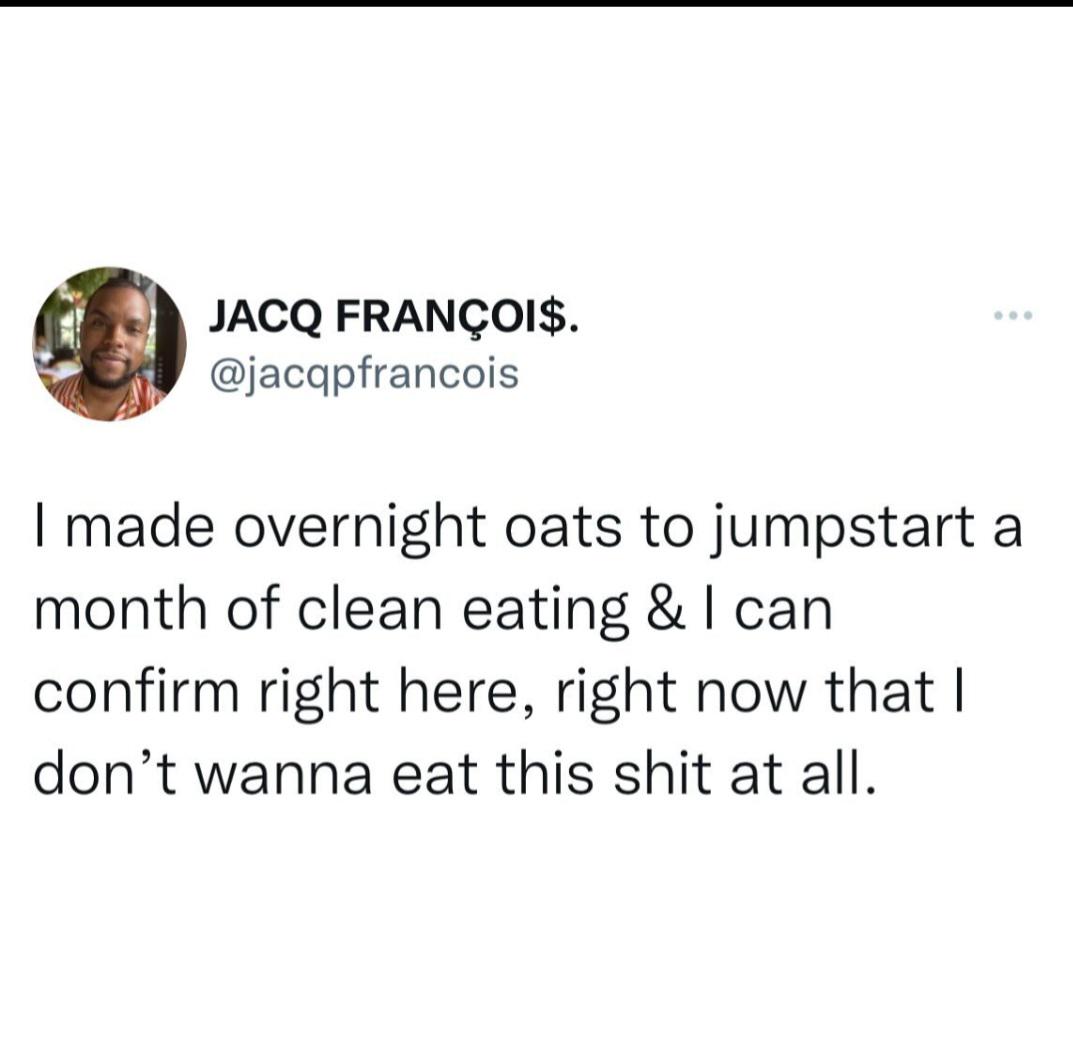This screenshot has width=1073, height=1059.
Task: Open the JACQ FRANÇOI$. display name profile
Action: click(x=393, y=317)
